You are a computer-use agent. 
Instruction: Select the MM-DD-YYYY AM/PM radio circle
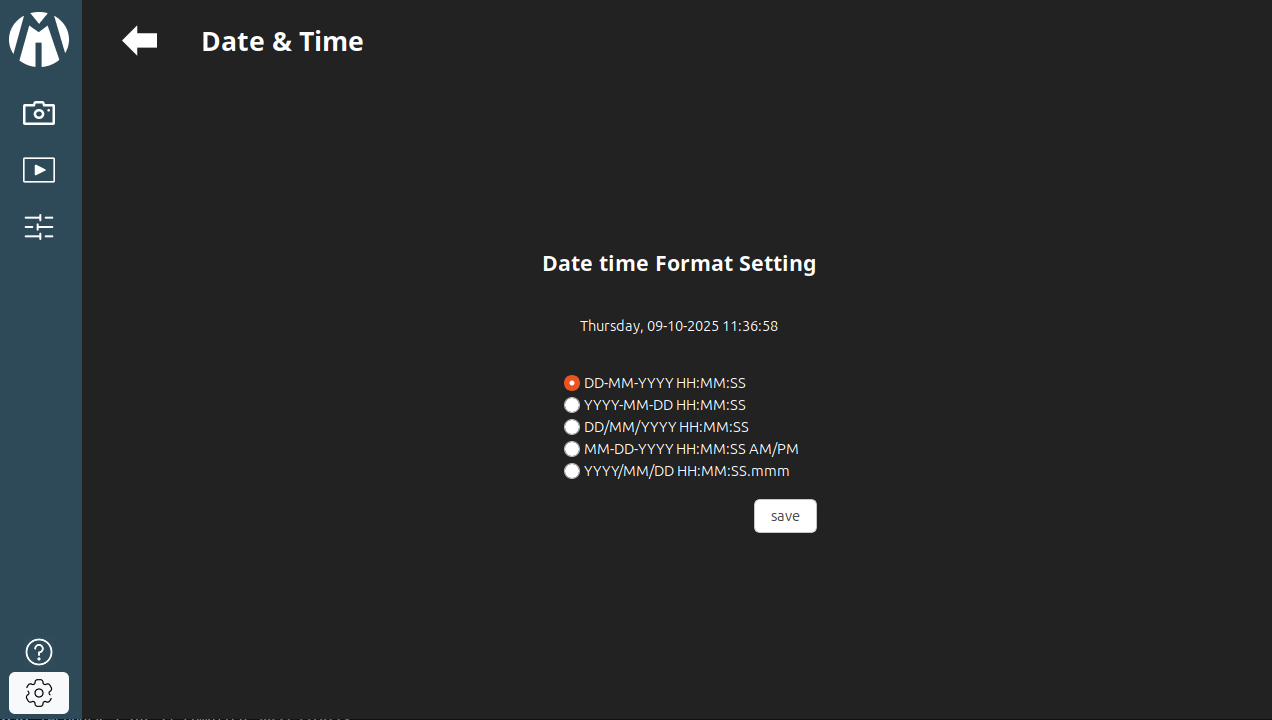point(572,449)
